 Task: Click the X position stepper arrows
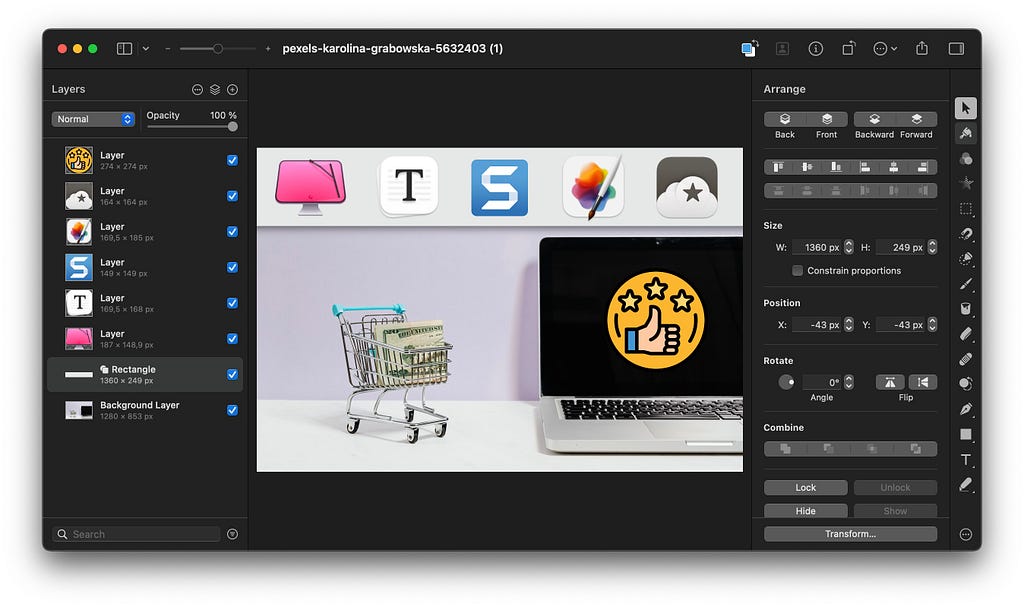[849, 324]
